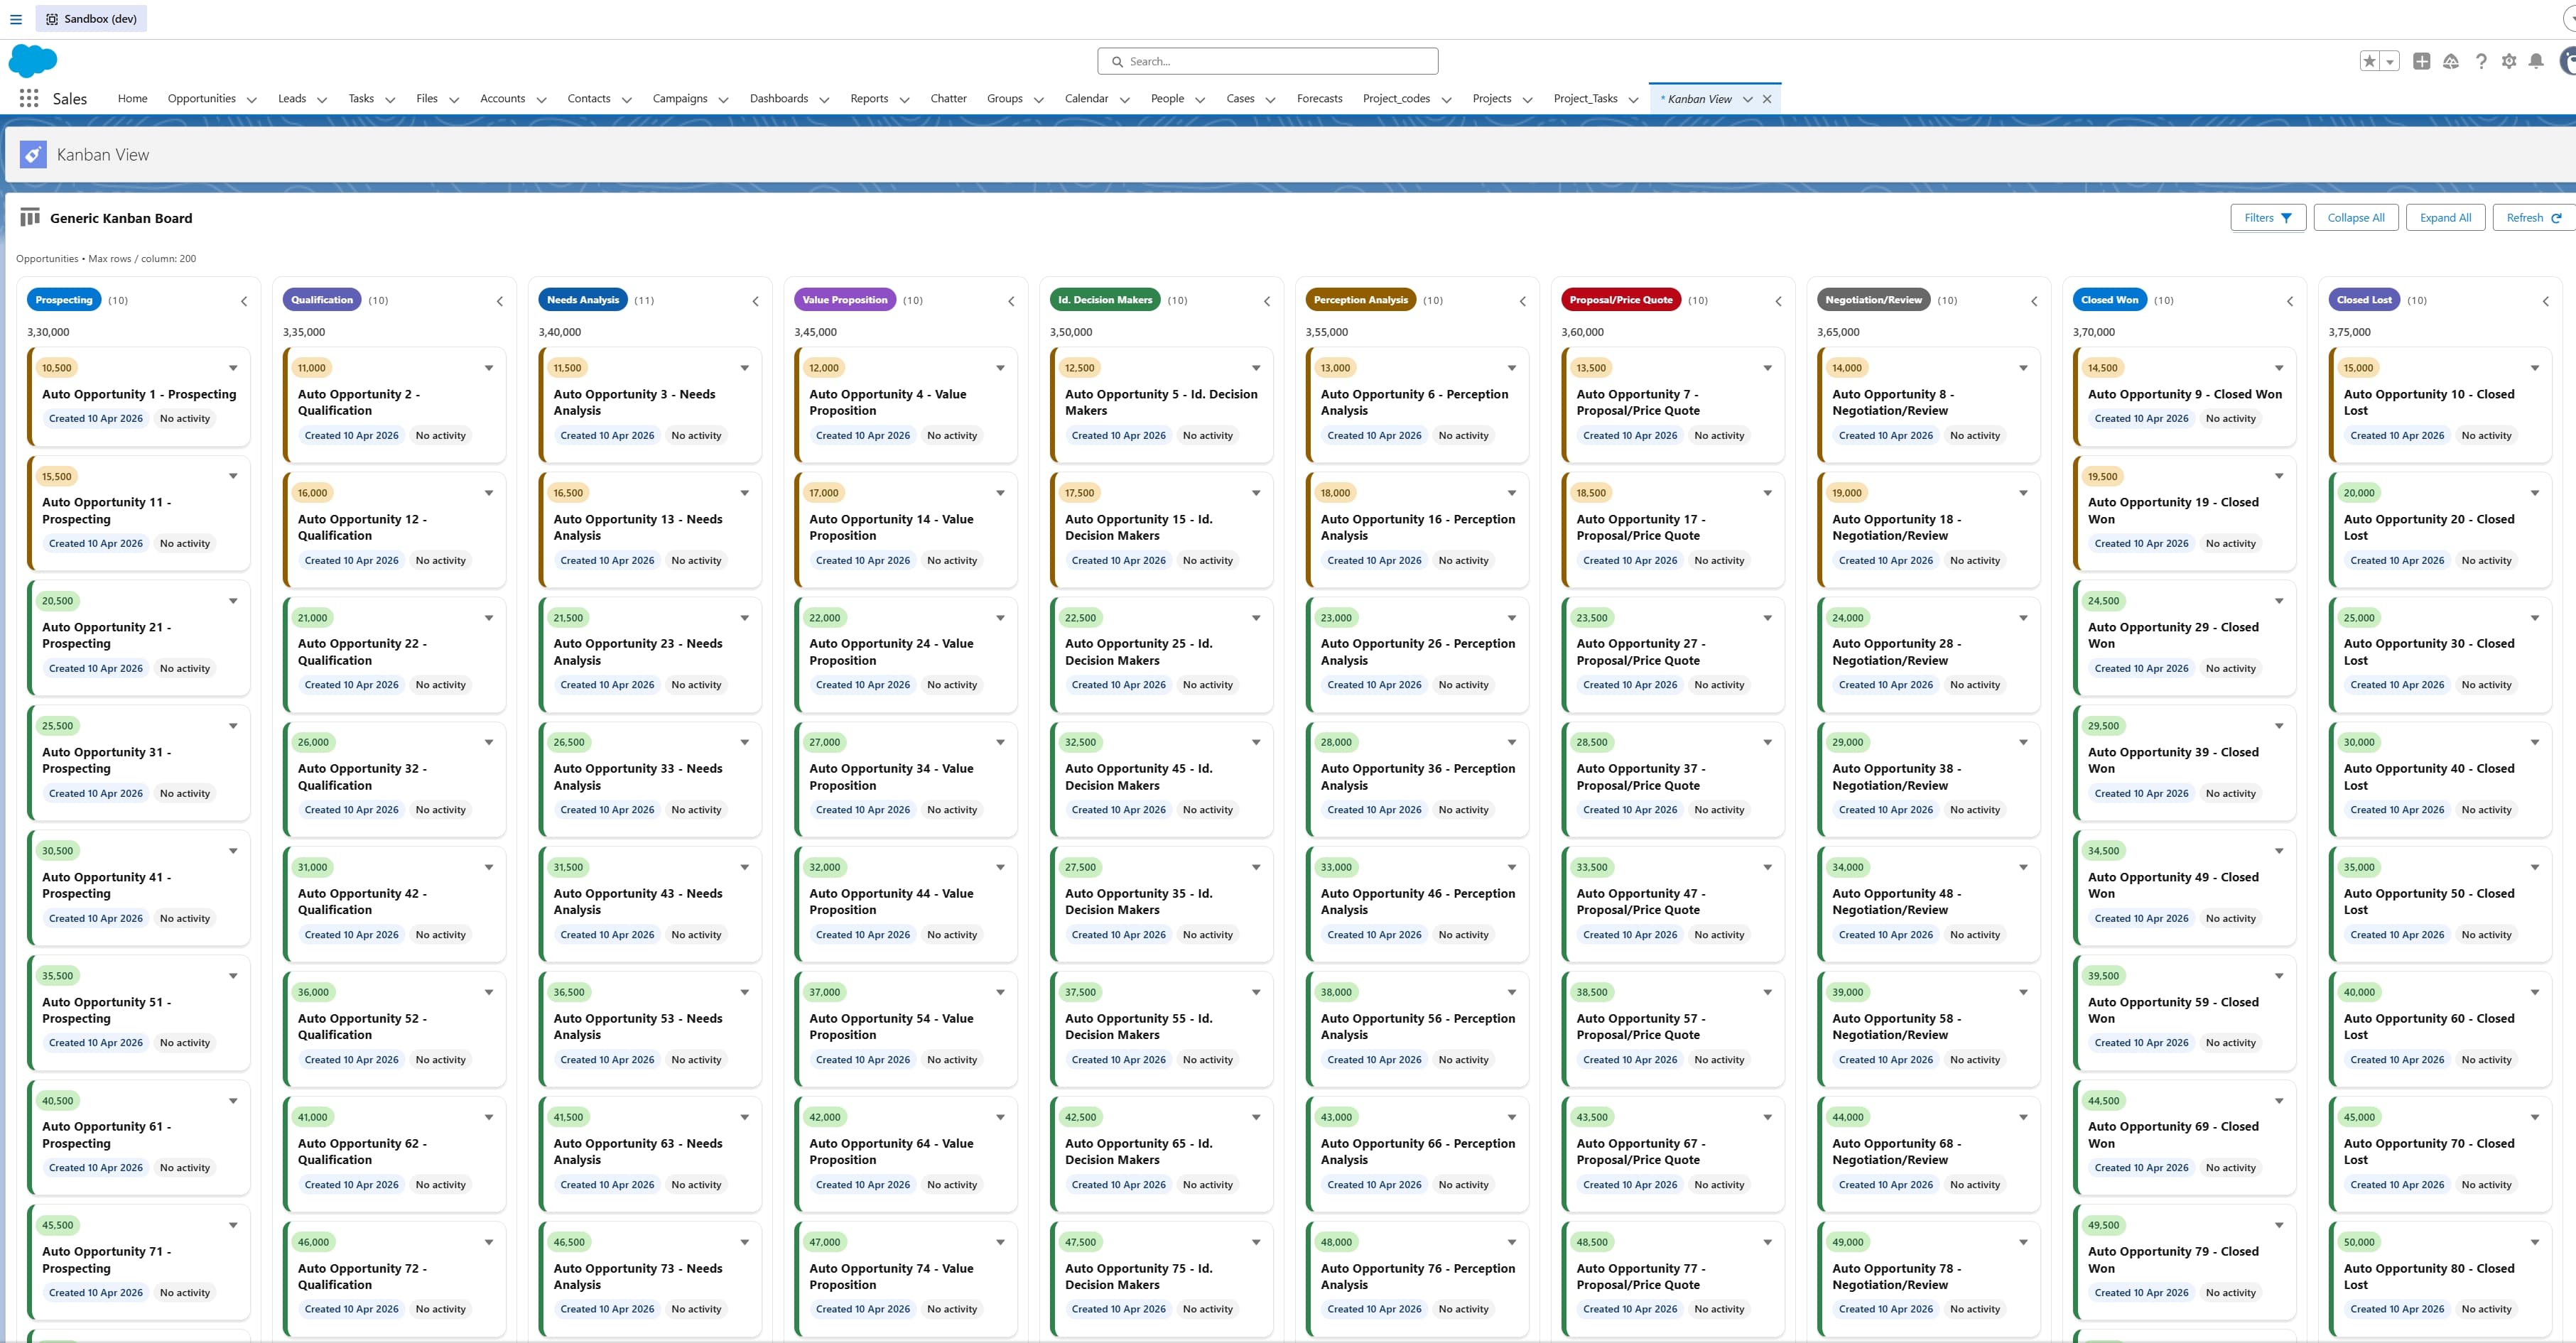Open actions menu for Auto Opportunity 46 card
This screenshot has width=2576, height=1343.
click(x=1512, y=867)
